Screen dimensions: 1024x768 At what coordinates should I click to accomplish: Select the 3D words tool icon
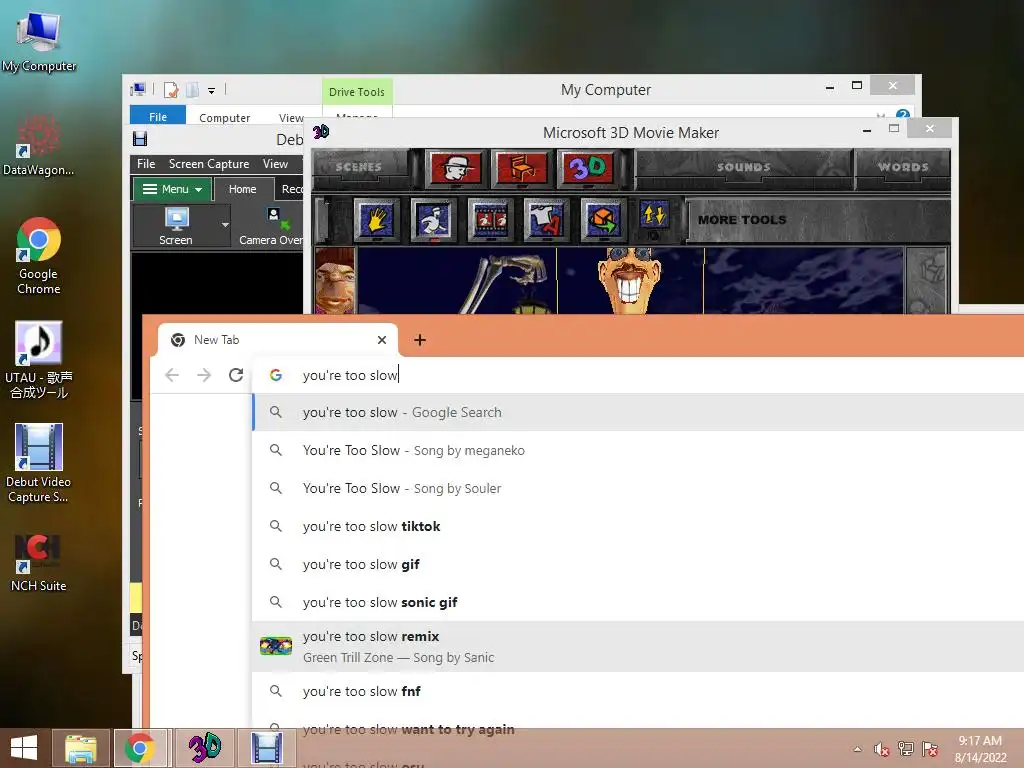pos(588,168)
